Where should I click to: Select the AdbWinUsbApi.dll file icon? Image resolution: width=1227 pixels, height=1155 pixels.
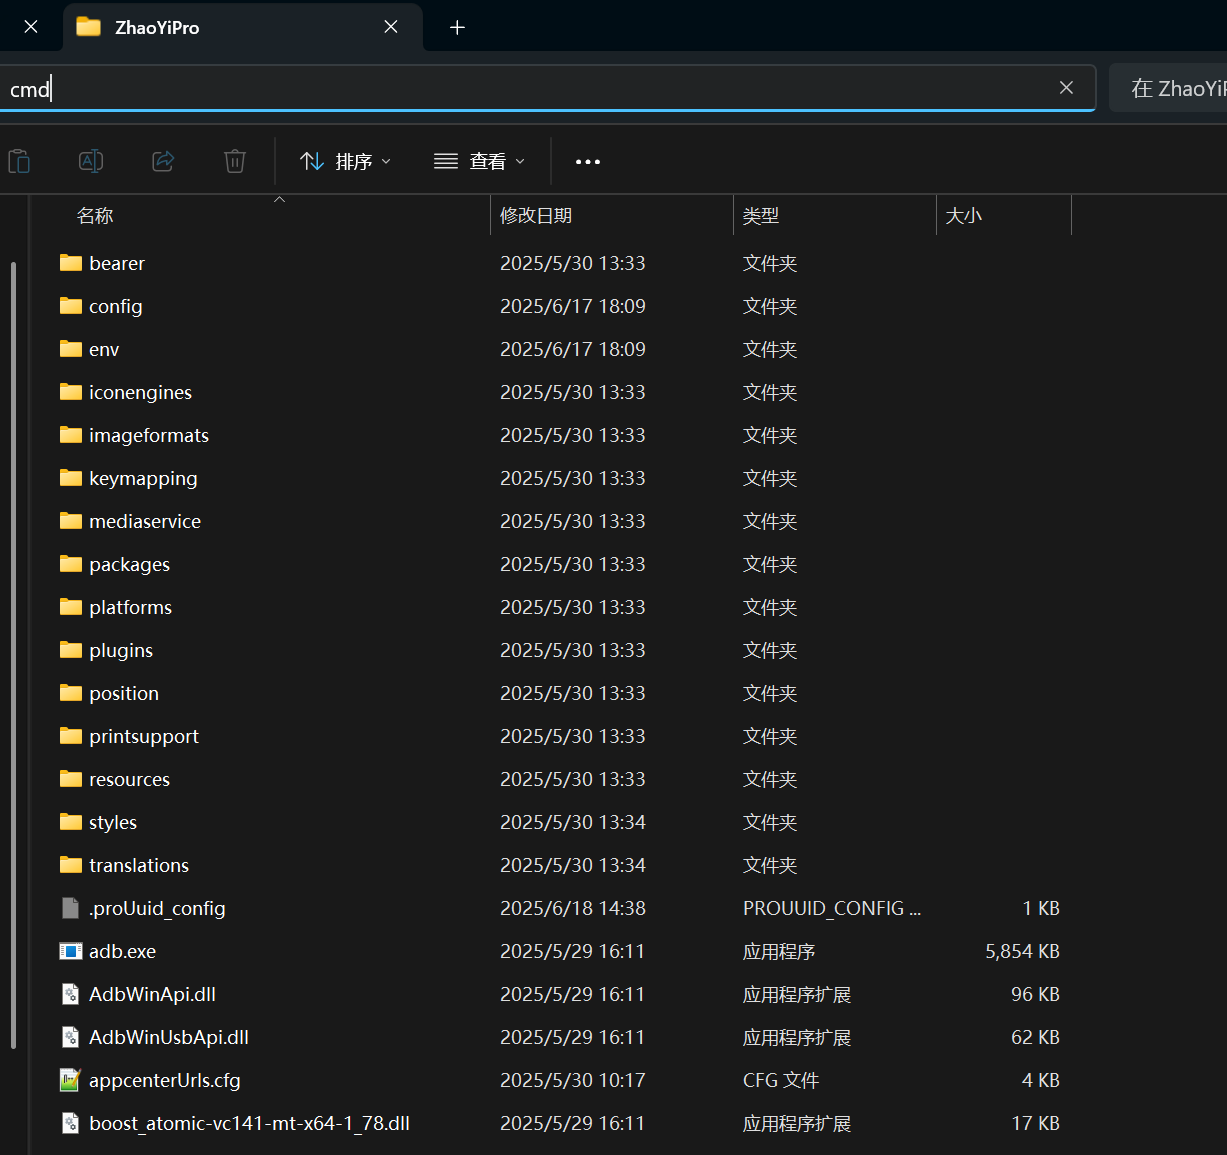pos(70,1037)
